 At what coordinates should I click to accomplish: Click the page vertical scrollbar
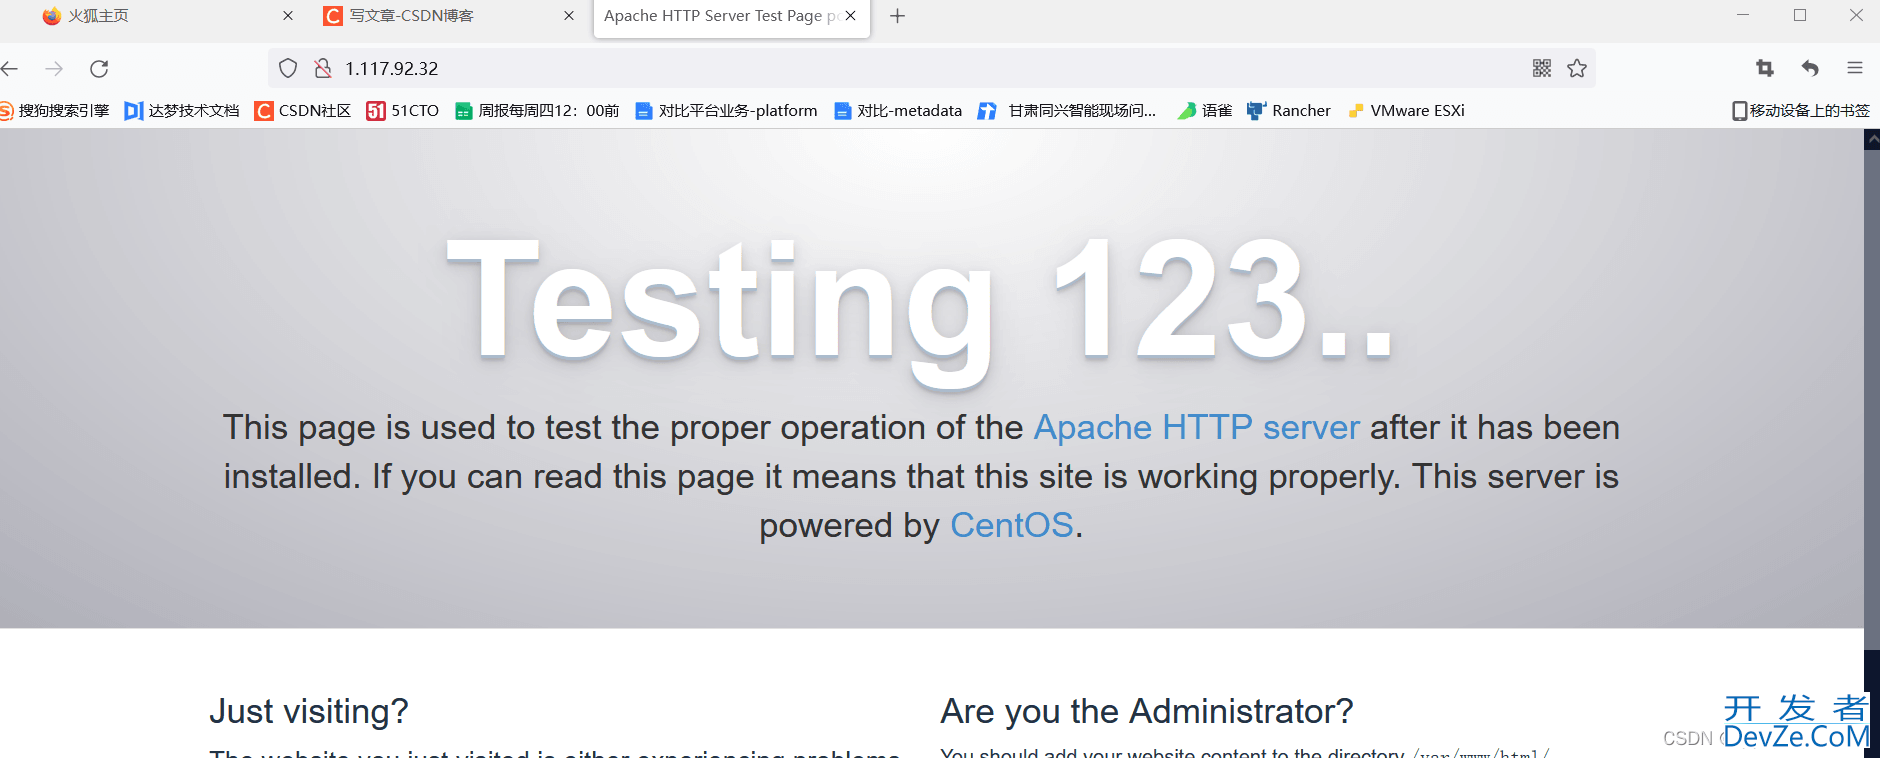[1872, 400]
